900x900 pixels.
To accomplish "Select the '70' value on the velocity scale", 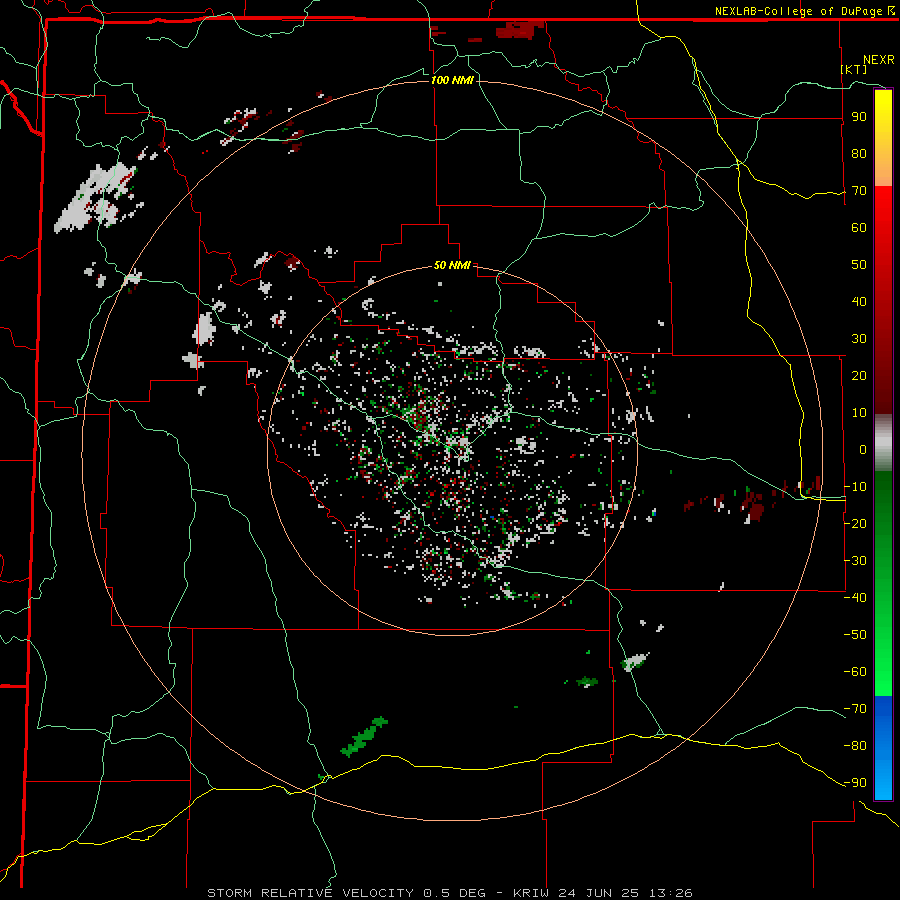I will pos(859,191).
